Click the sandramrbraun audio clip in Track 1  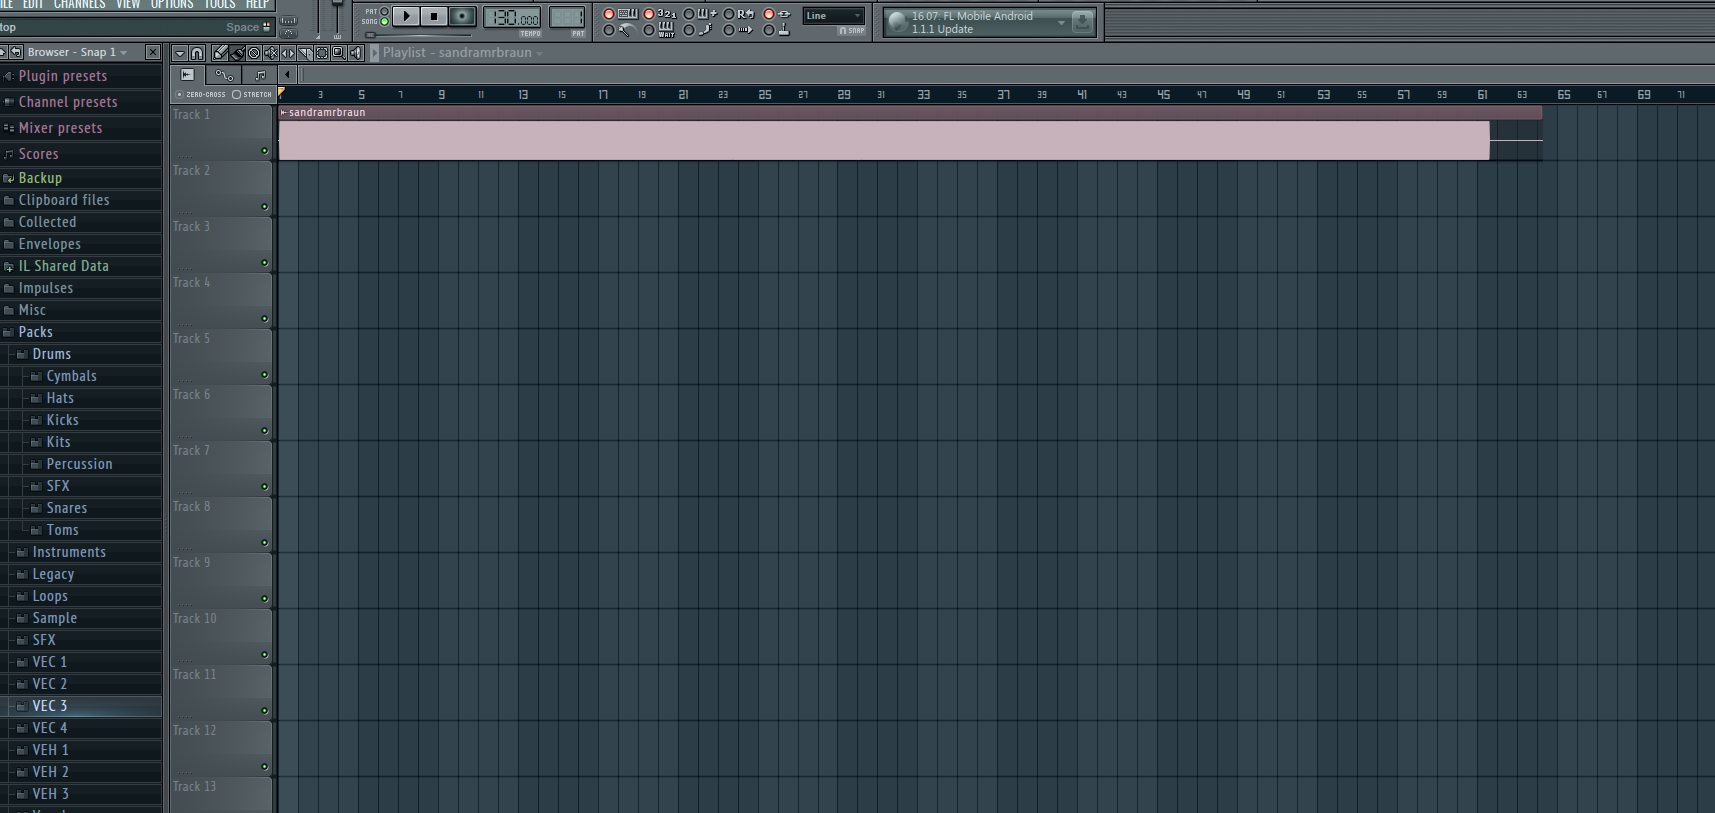coord(910,133)
